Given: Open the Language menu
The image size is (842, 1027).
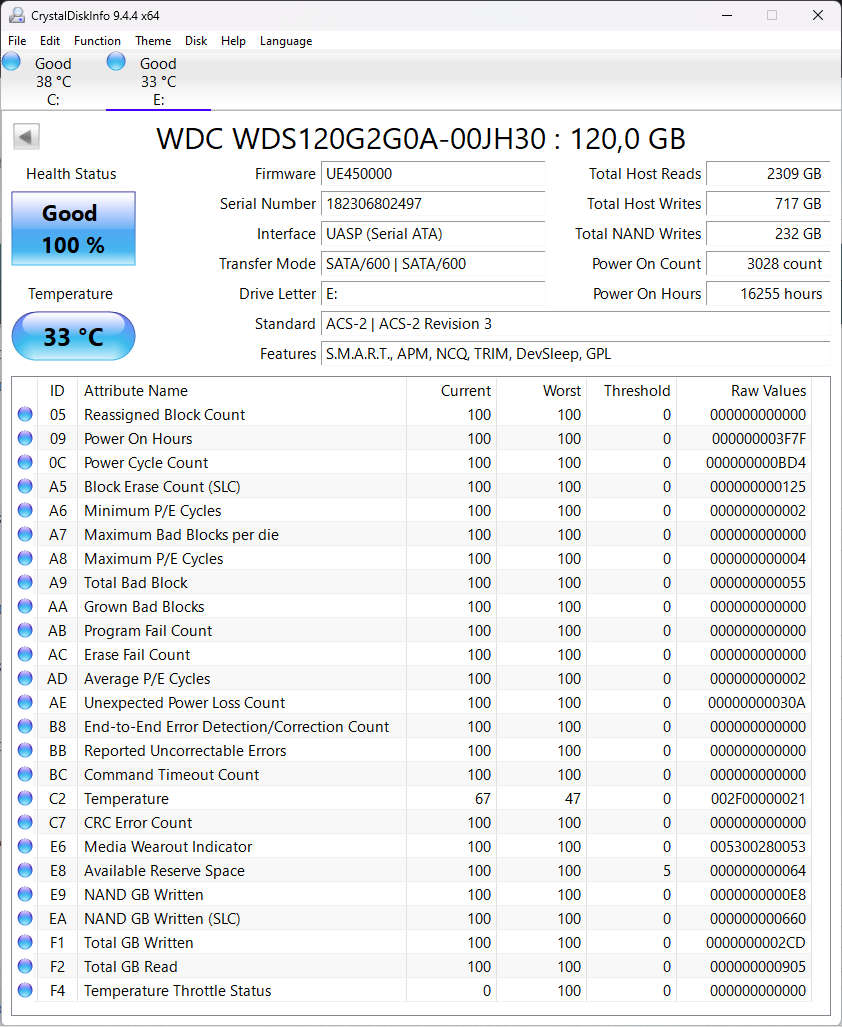Looking at the screenshot, I should tap(286, 41).
